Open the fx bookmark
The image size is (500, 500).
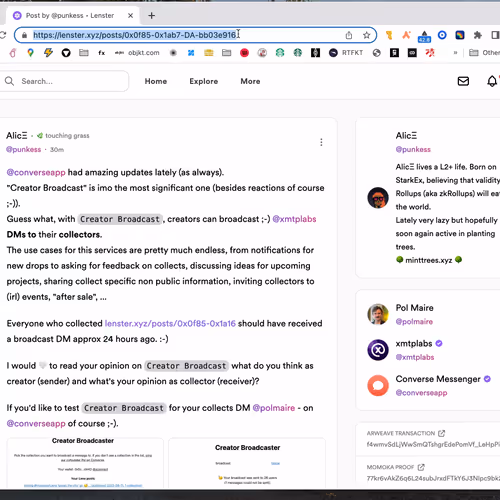(x=101, y=53)
